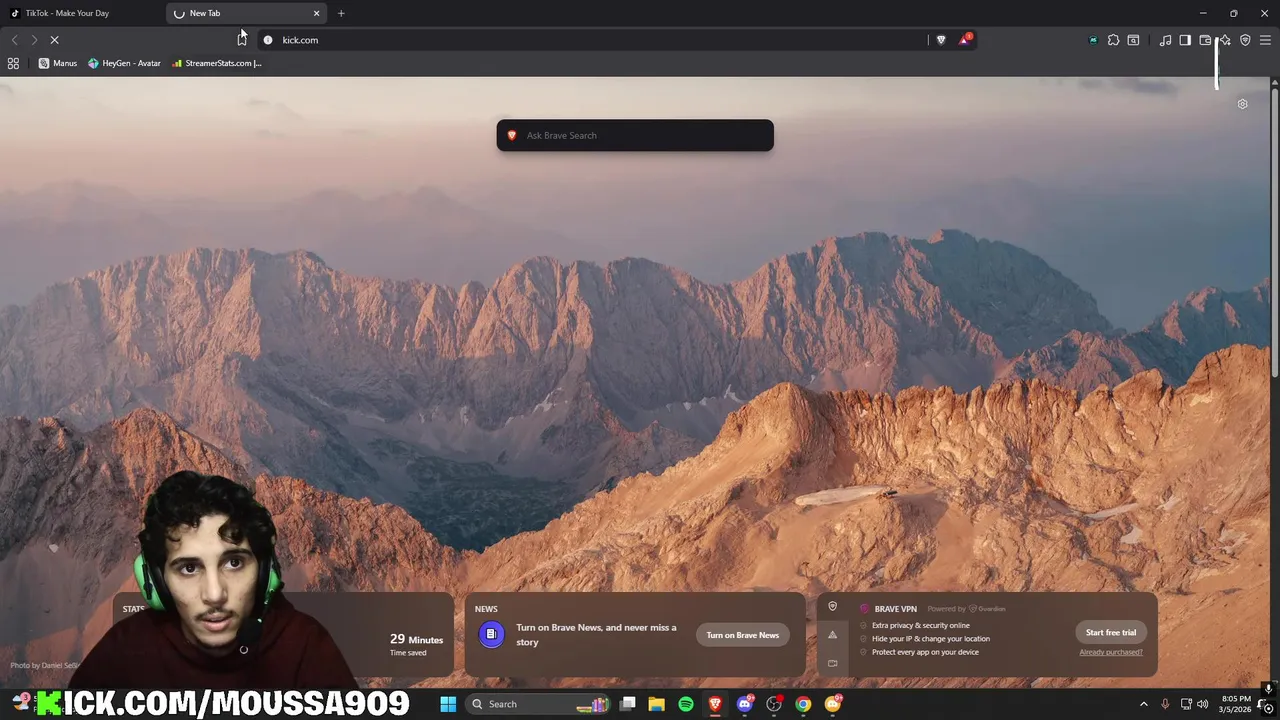The image size is (1280, 720).
Task: Select the New Tab browser tab
Action: [x=246, y=13]
